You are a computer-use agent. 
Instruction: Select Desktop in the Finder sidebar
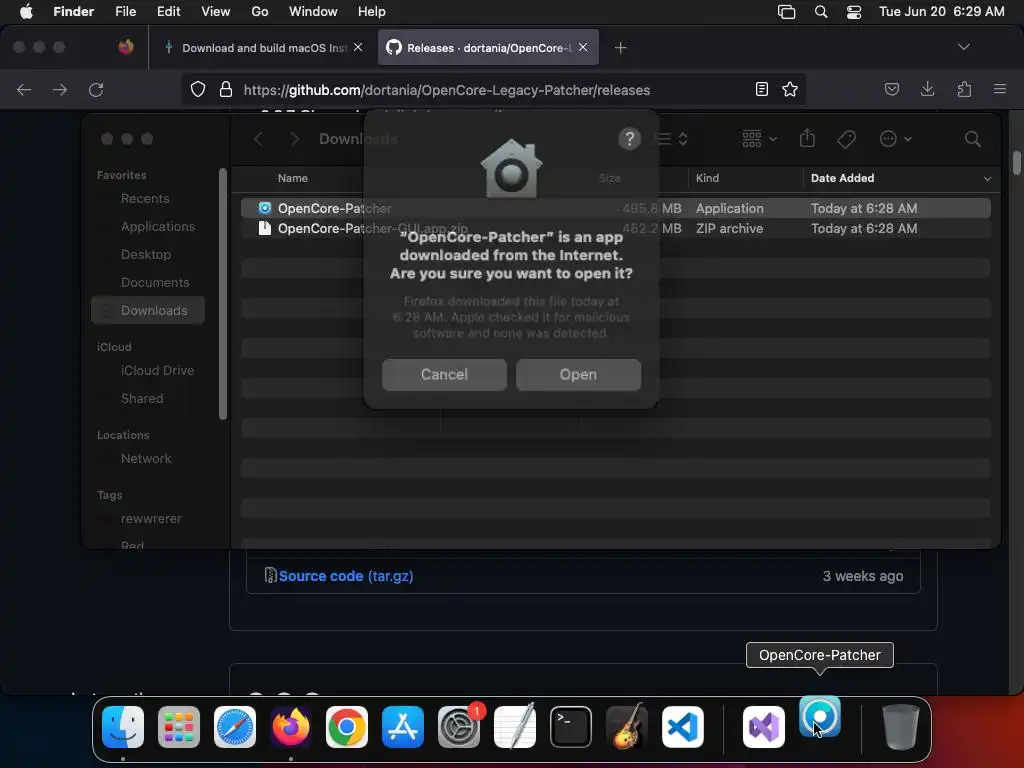click(x=146, y=255)
